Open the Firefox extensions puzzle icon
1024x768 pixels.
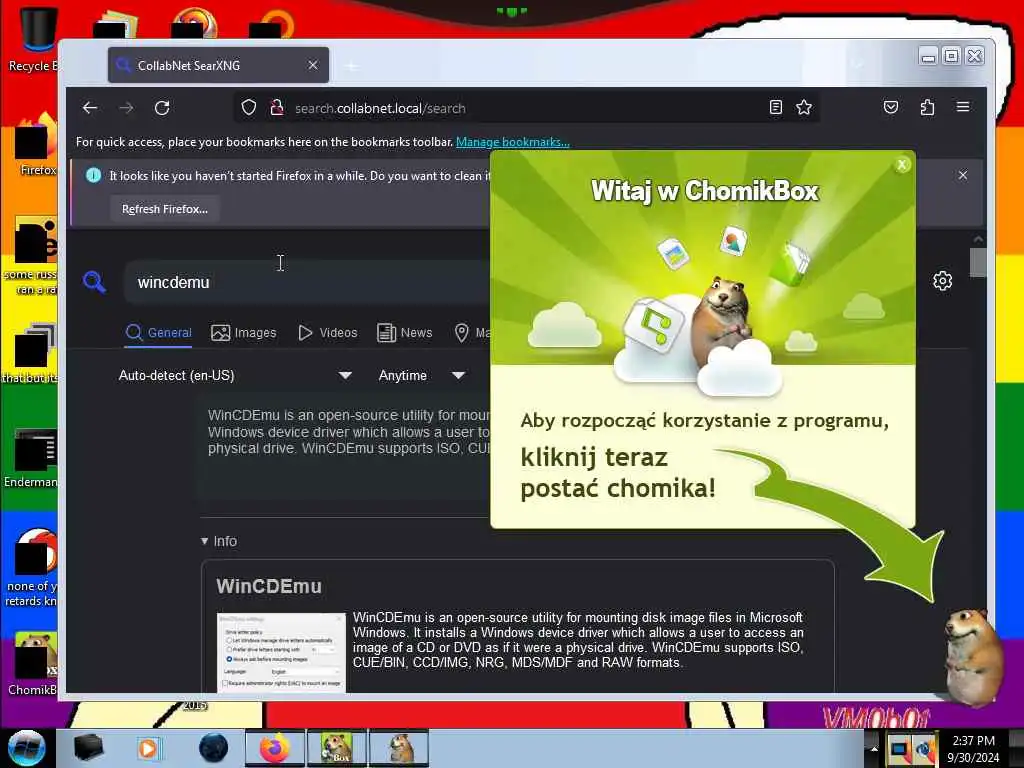point(927,107)
